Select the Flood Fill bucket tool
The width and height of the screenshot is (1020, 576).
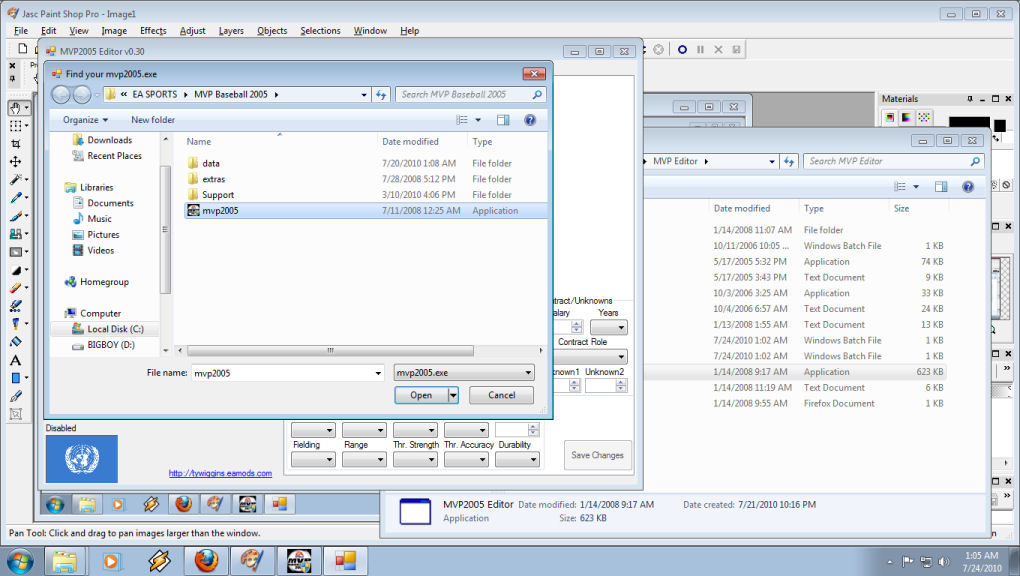(15, 342)
